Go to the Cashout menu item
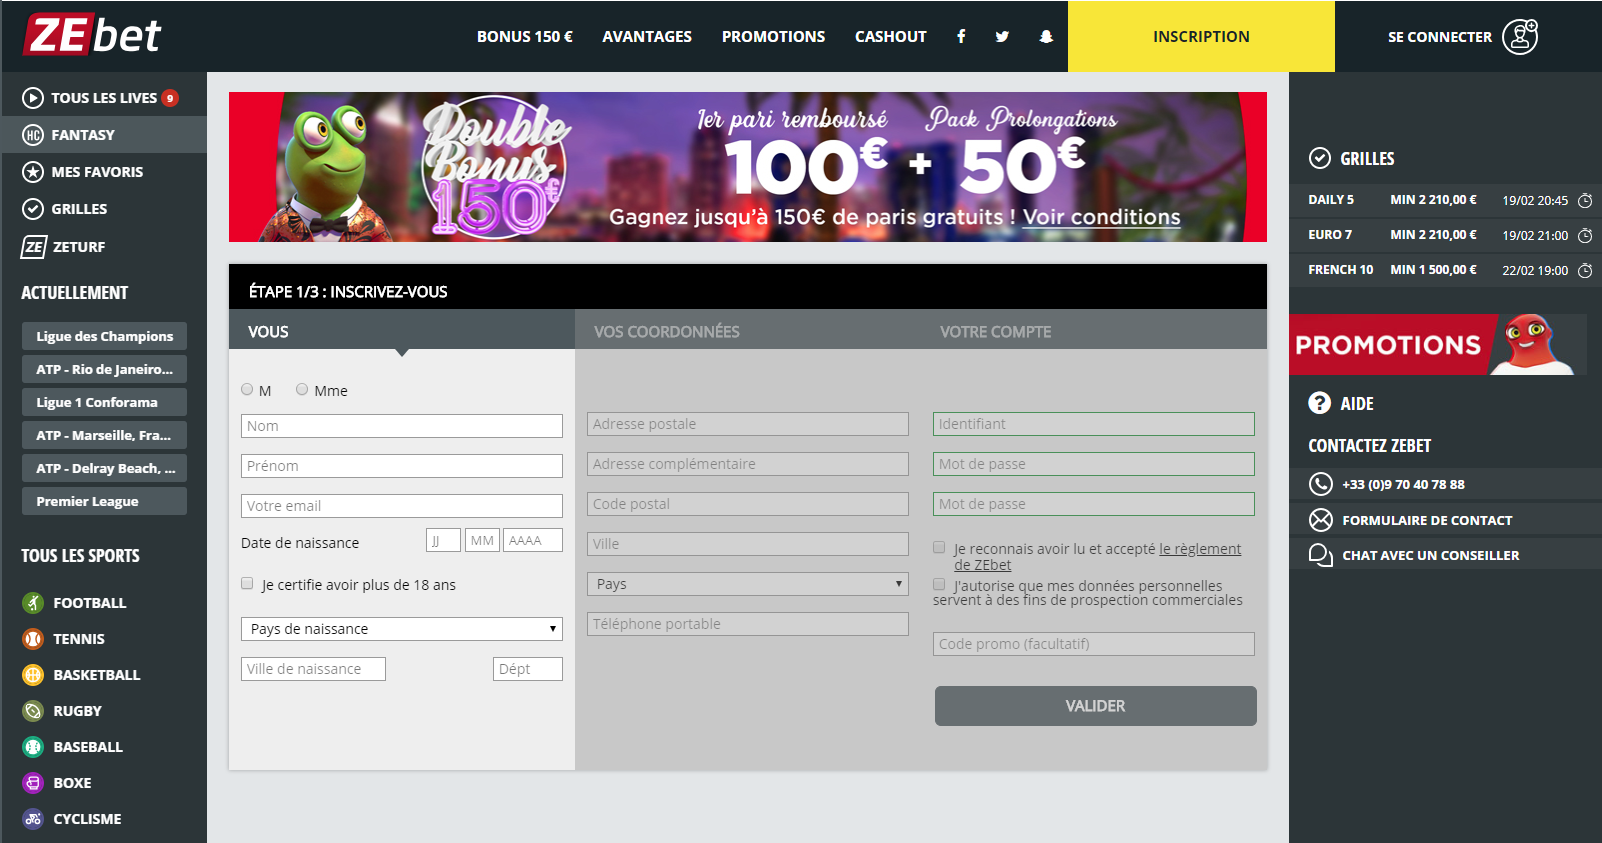Image resolution: width=1602 pixels, height=843 pixels. 890,37
